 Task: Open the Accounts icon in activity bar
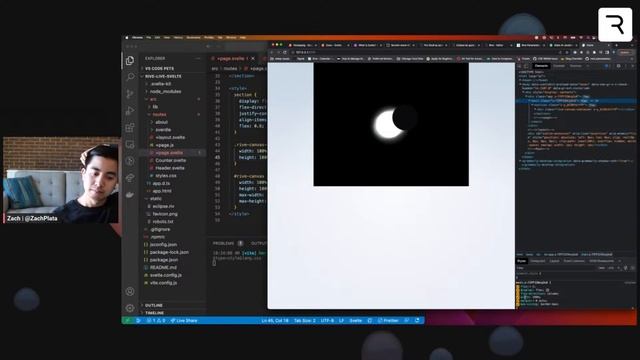(130, 291)
